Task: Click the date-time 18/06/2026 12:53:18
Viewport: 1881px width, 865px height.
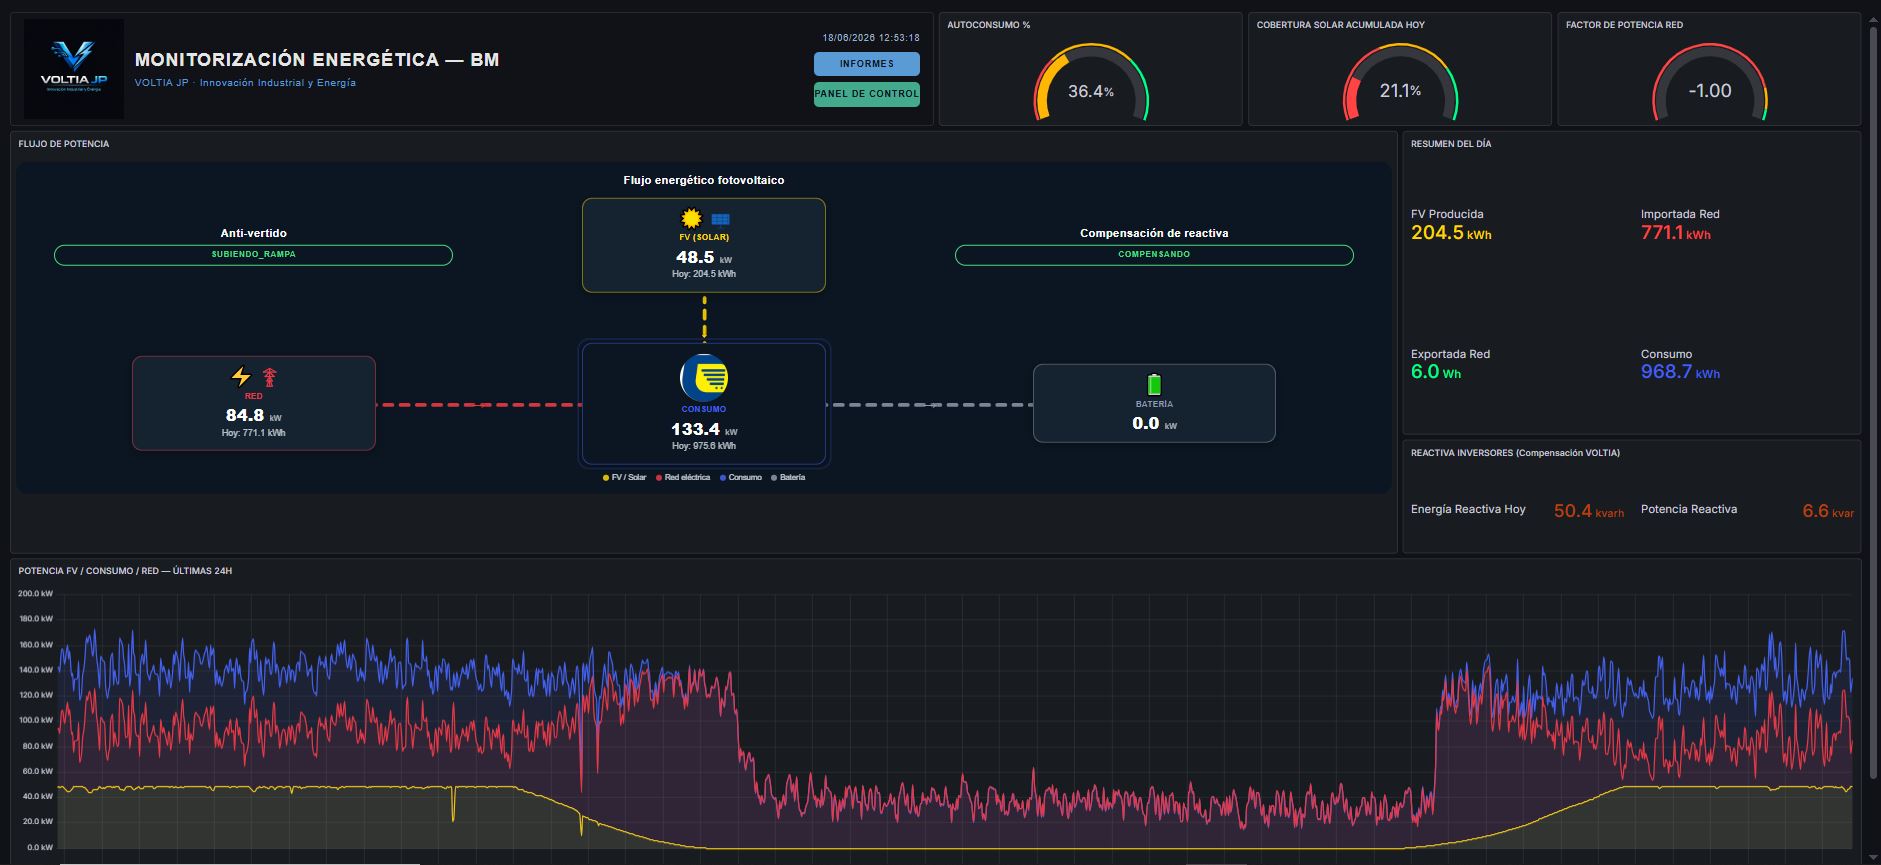Action: pyautogui.click(x=871, y=38)
